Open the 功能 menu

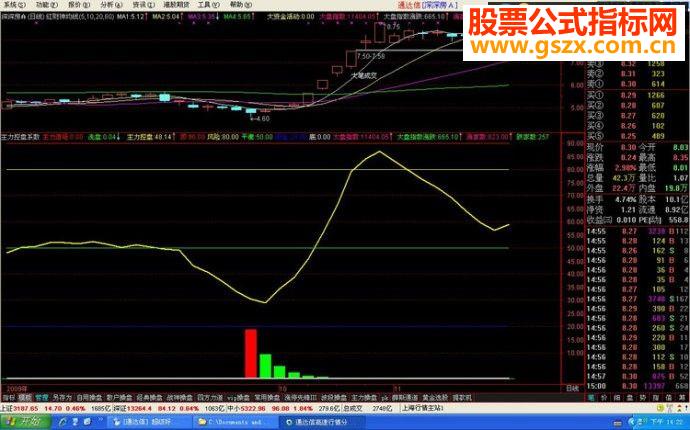(x=46, y=5)
